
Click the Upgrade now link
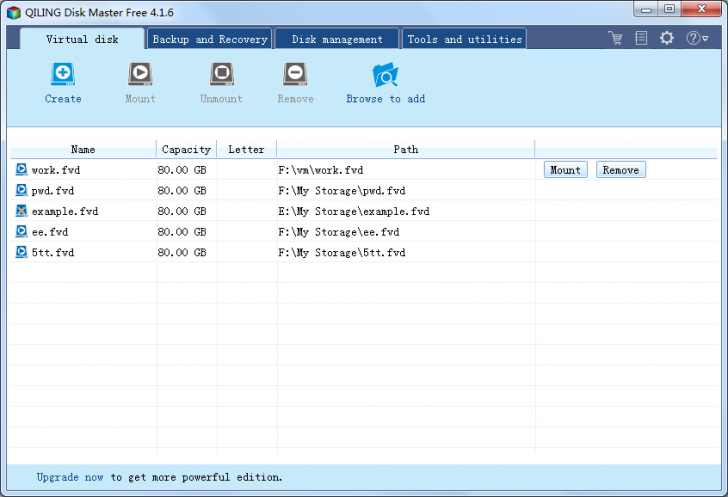tap(70, 477)
